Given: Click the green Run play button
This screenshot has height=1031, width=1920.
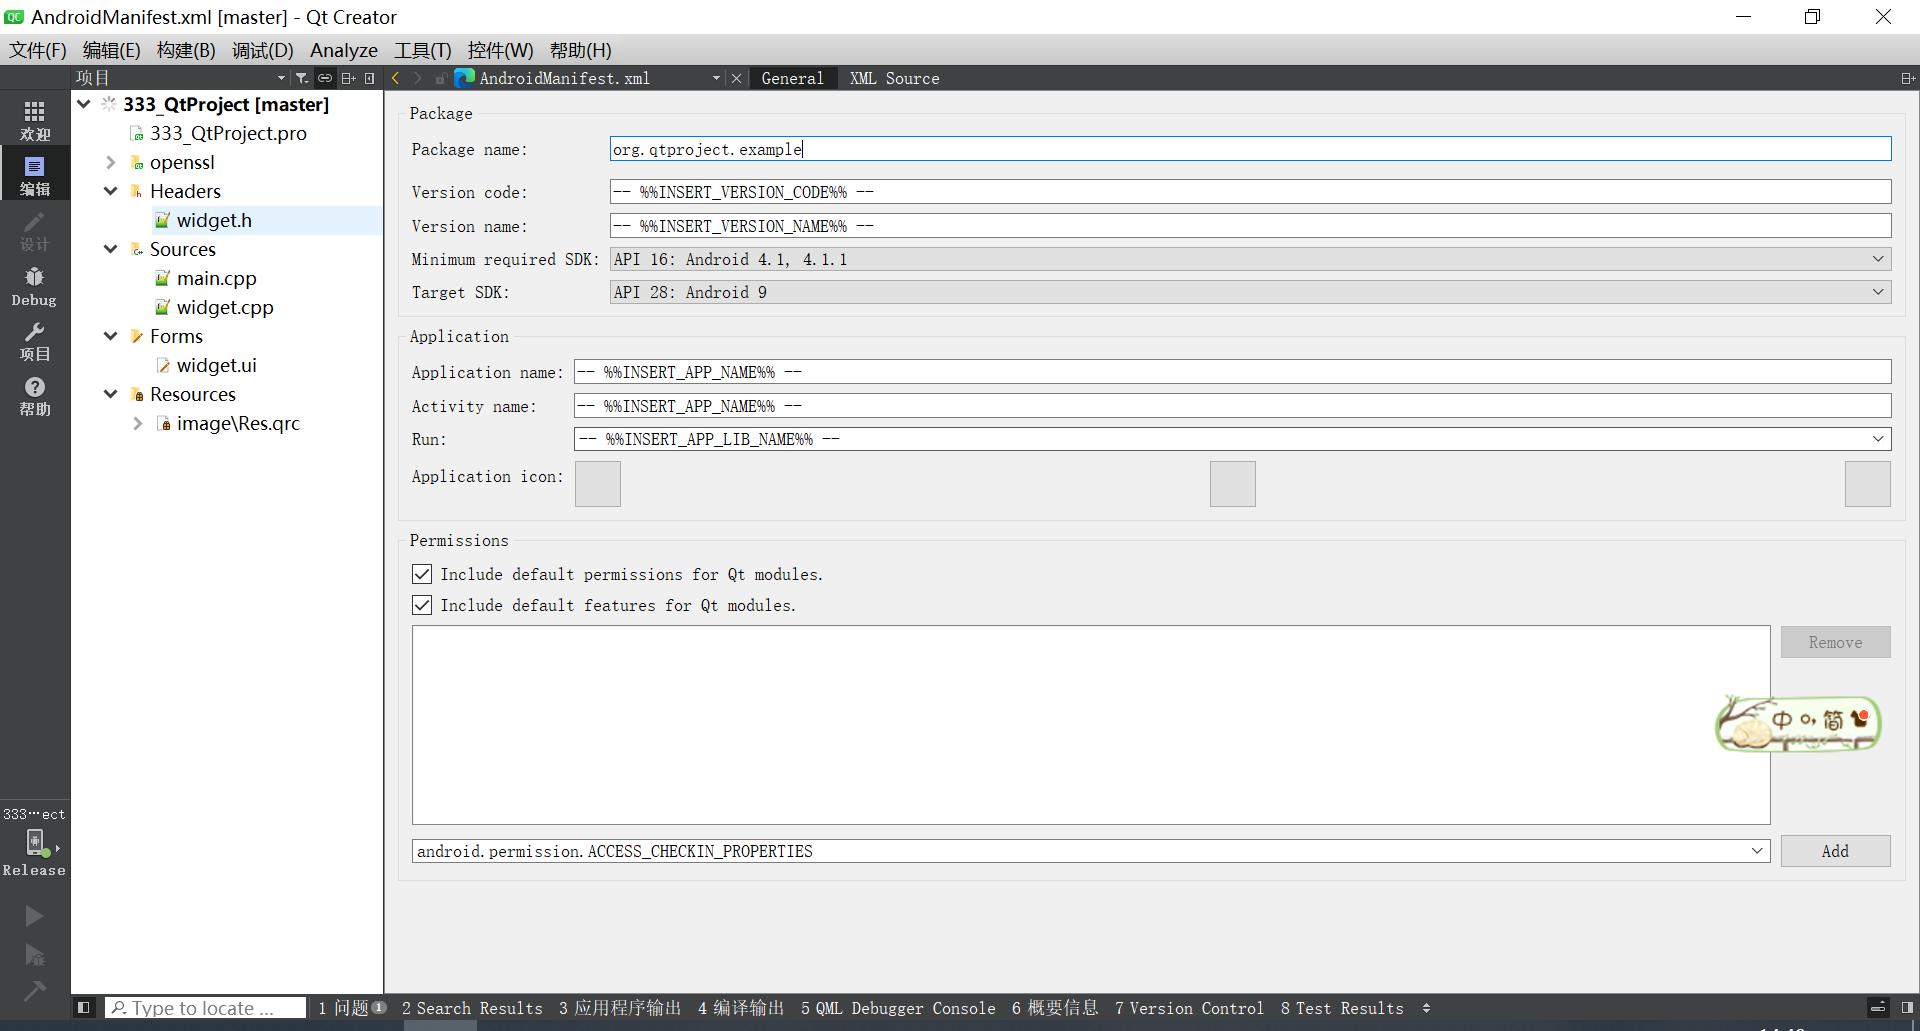Looking at the screenshot, I should (34, 915).
